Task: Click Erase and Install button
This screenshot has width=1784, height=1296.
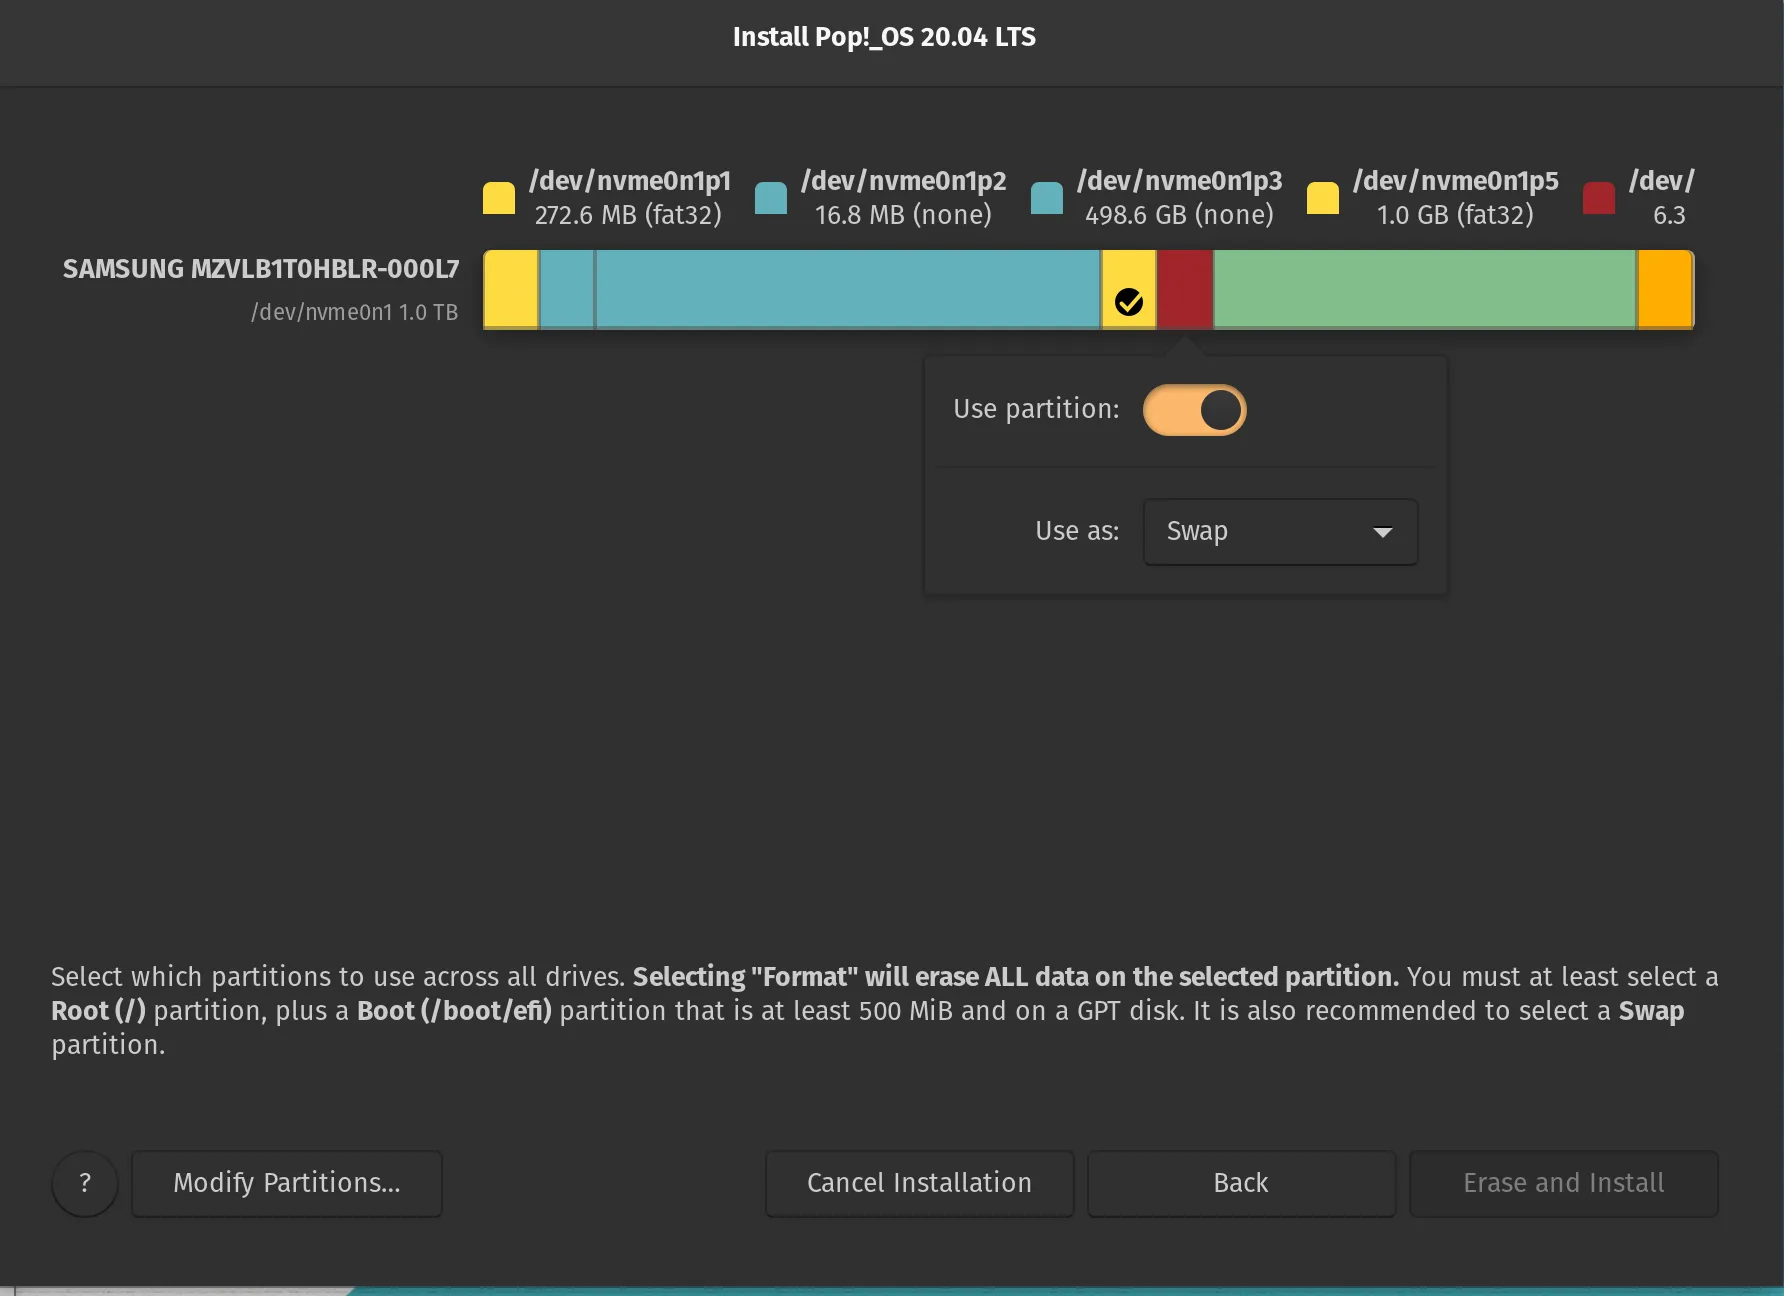Action: 1563,1183
